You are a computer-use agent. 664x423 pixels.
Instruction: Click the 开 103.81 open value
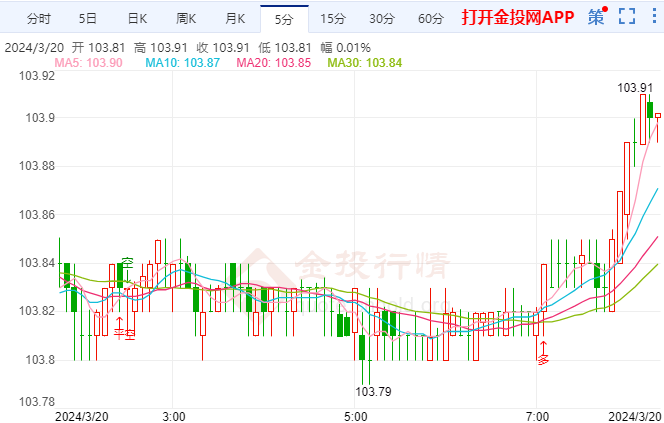(98, 47)
